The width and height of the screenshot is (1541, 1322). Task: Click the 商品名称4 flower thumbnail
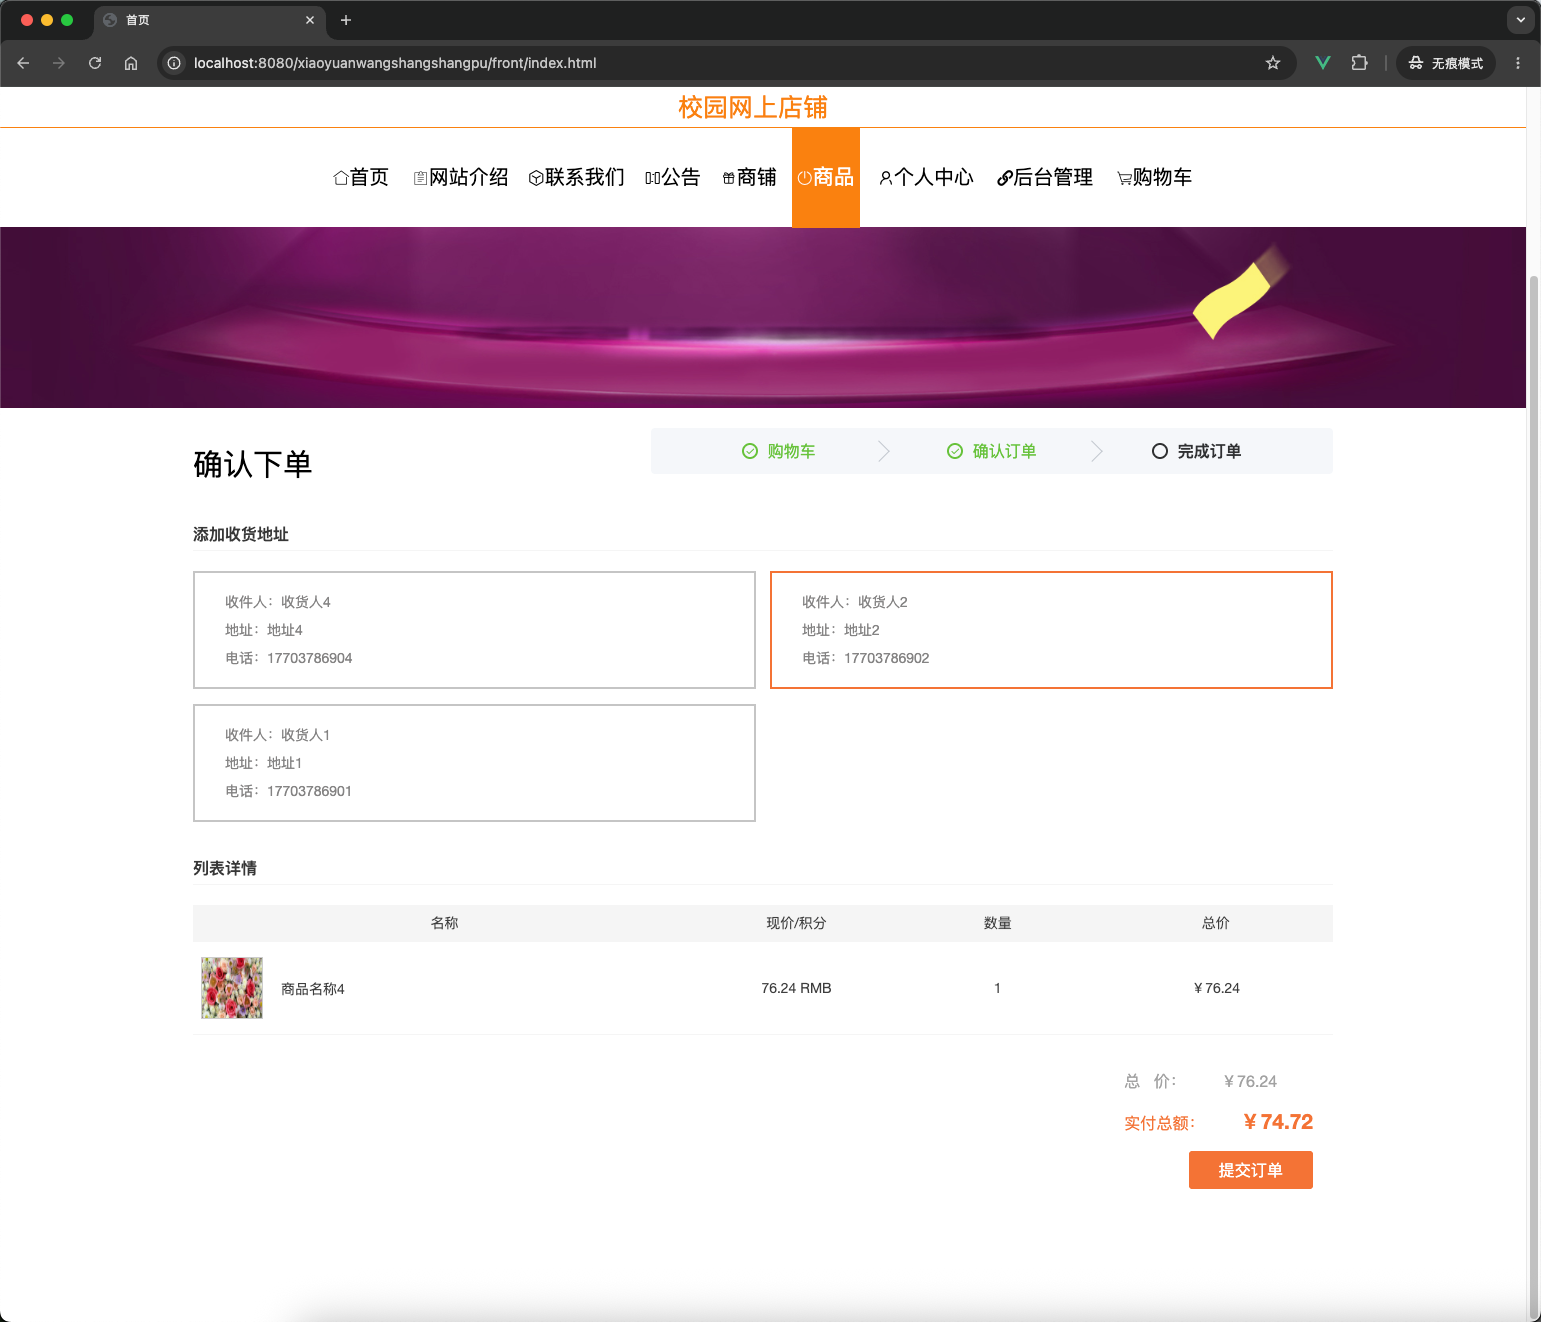[232, 988]
